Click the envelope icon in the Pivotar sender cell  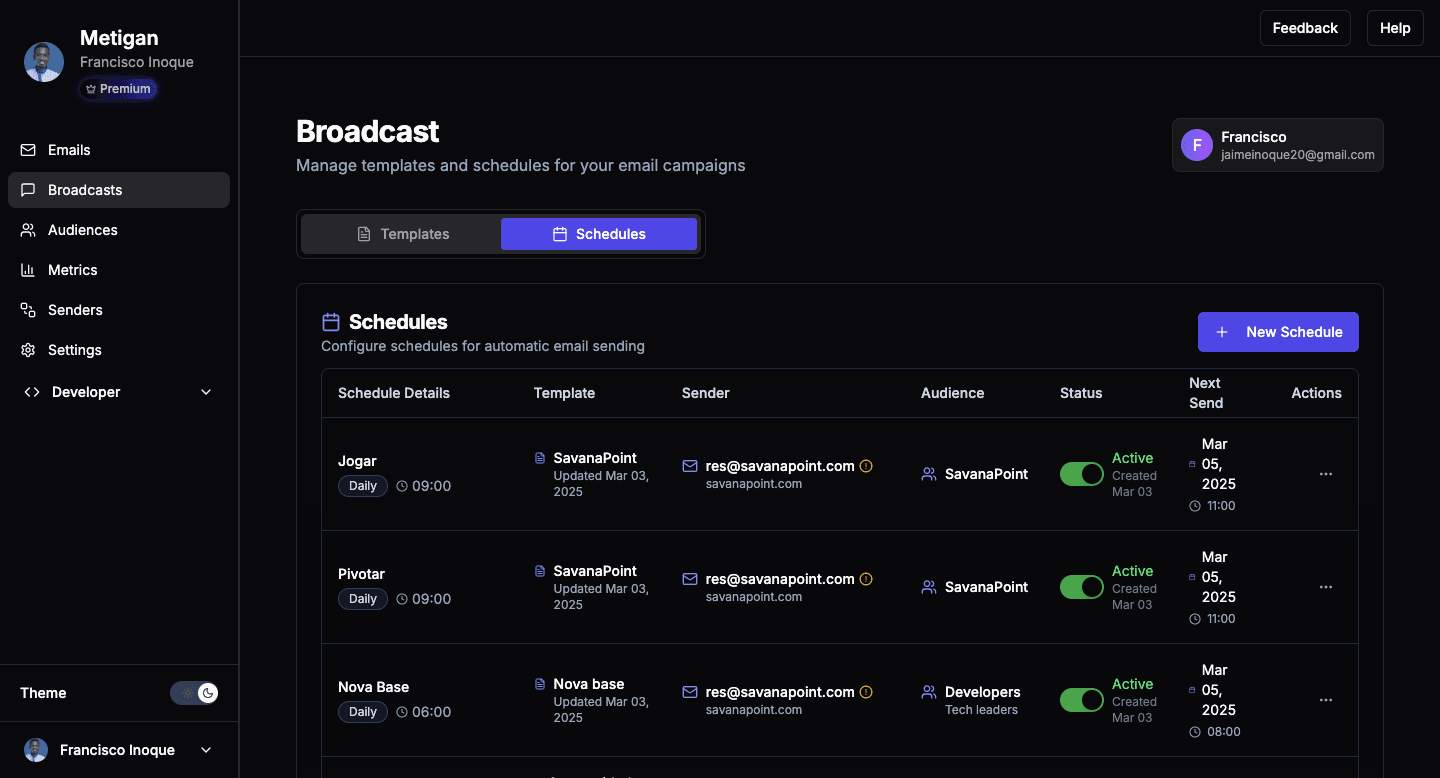pyautogui.click(x=690, y=579)
